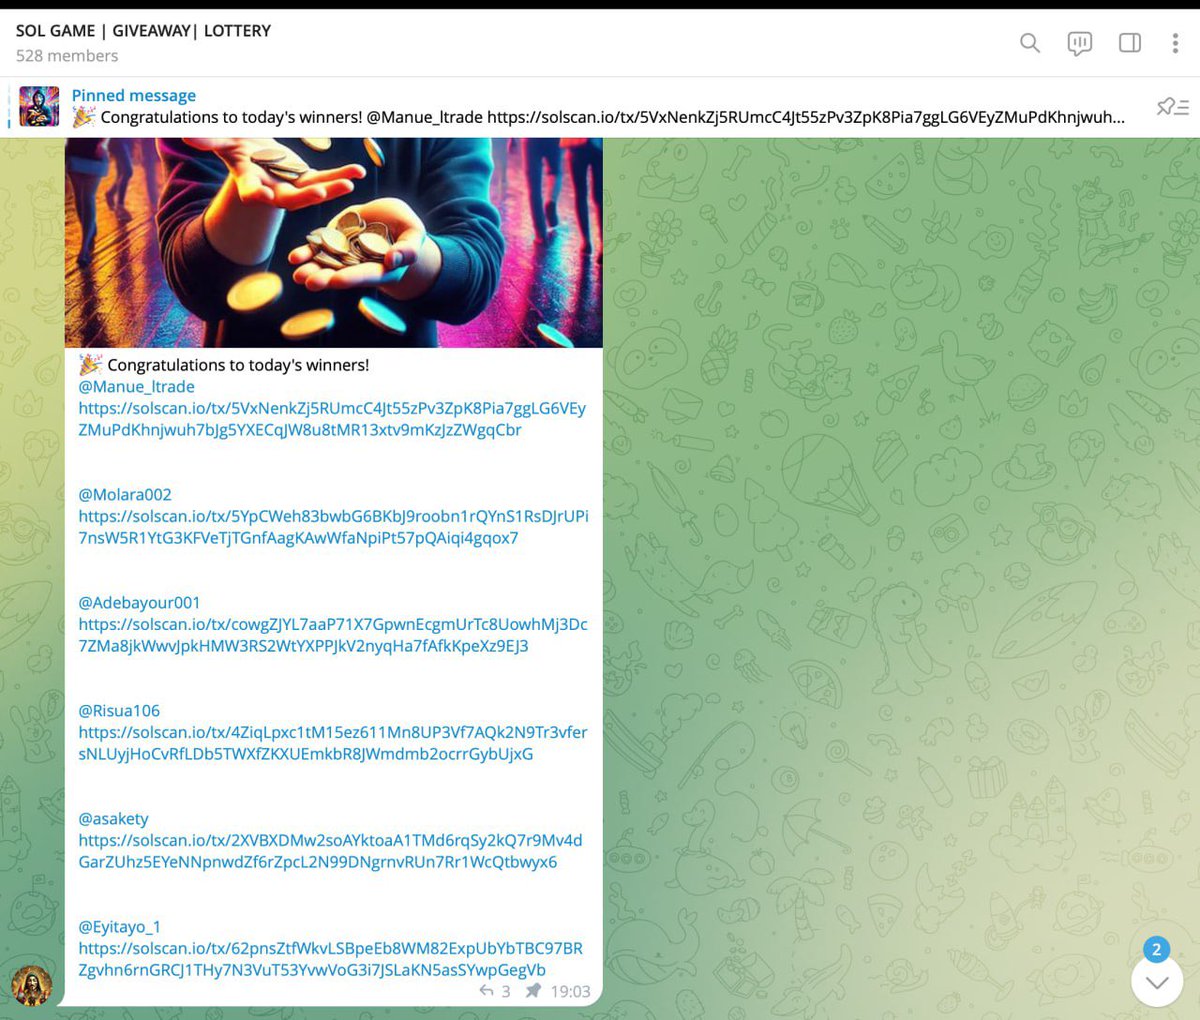Viewport: 1200px width, 1020px height.
Task: Click the SOL GAME group title
Action: click(x=143, y=31)
